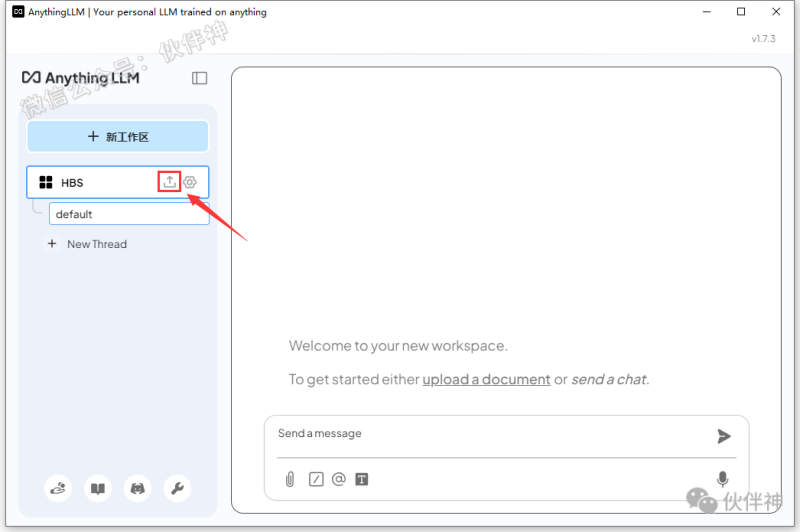Open slash commands menu icon

(316, 479)
